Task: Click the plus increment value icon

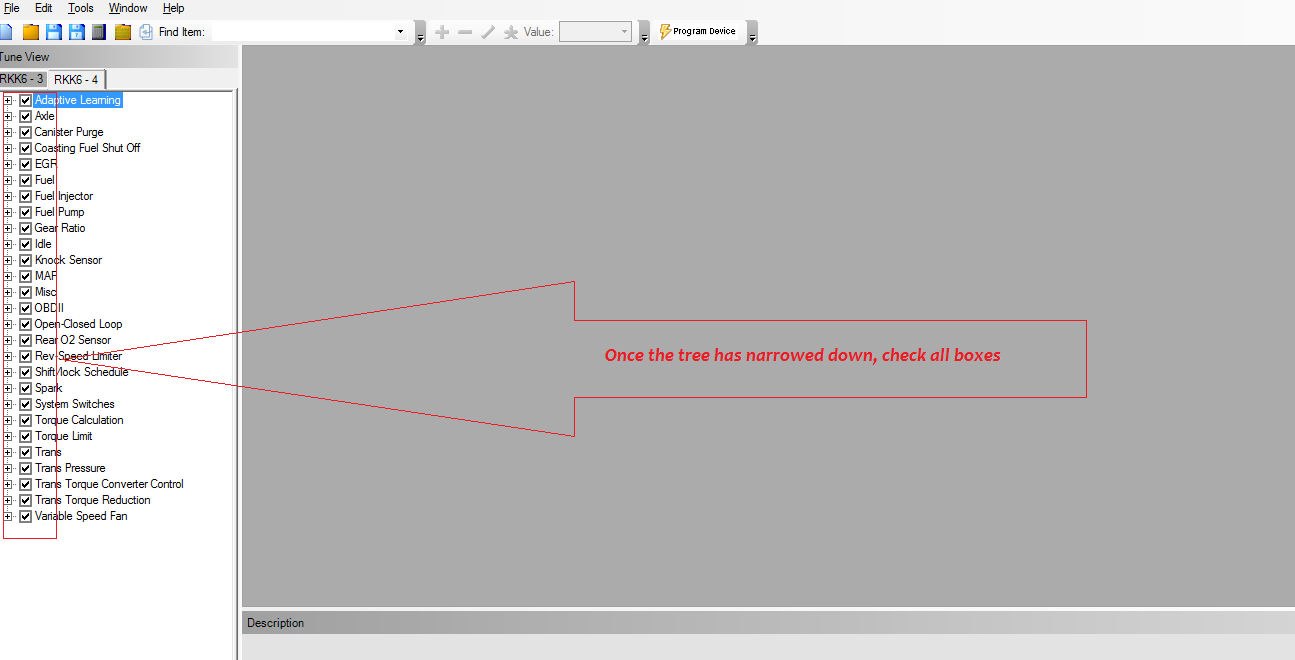Action: (x=442, y=32)
